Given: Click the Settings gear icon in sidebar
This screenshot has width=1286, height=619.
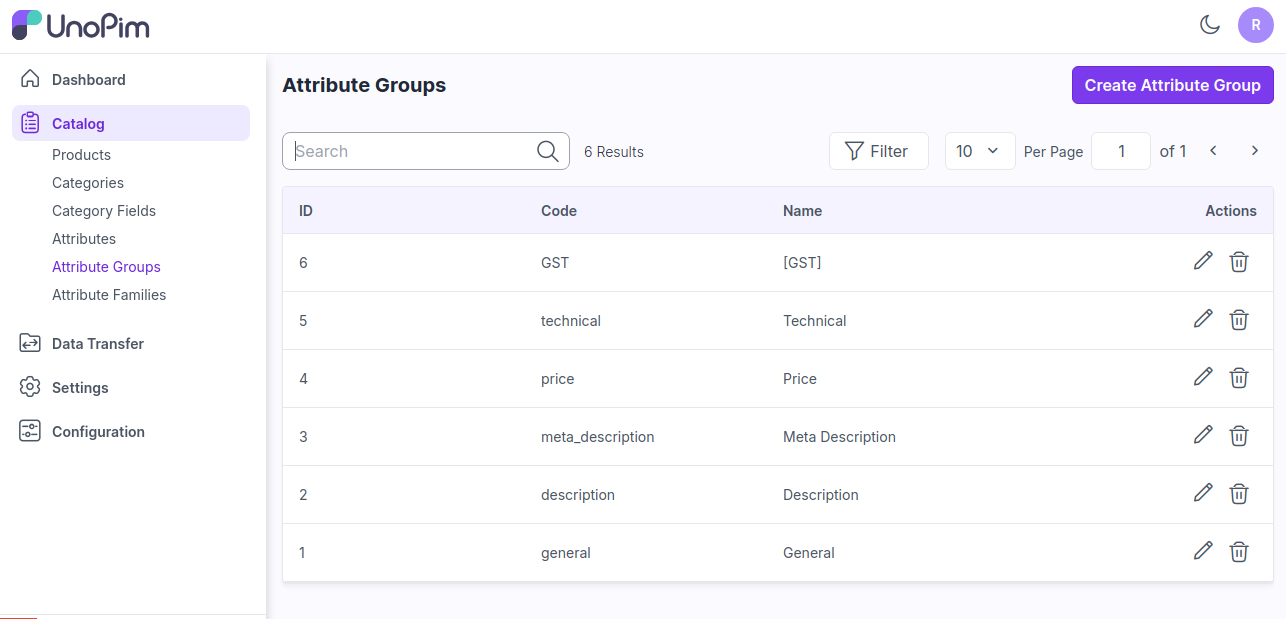Looking at the screenshot, I should click(29, 387).
